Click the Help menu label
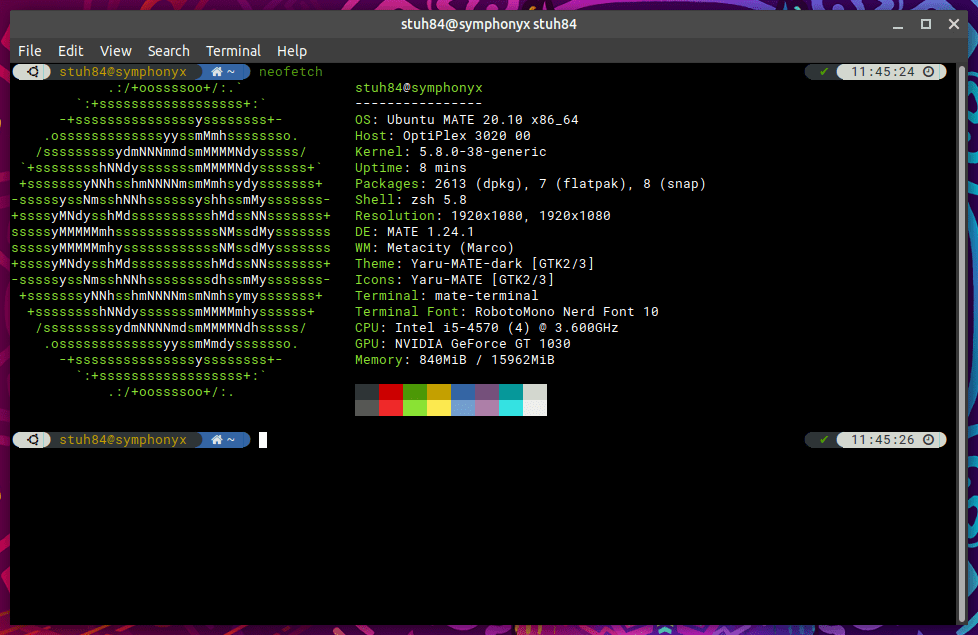 coord(292,51)
